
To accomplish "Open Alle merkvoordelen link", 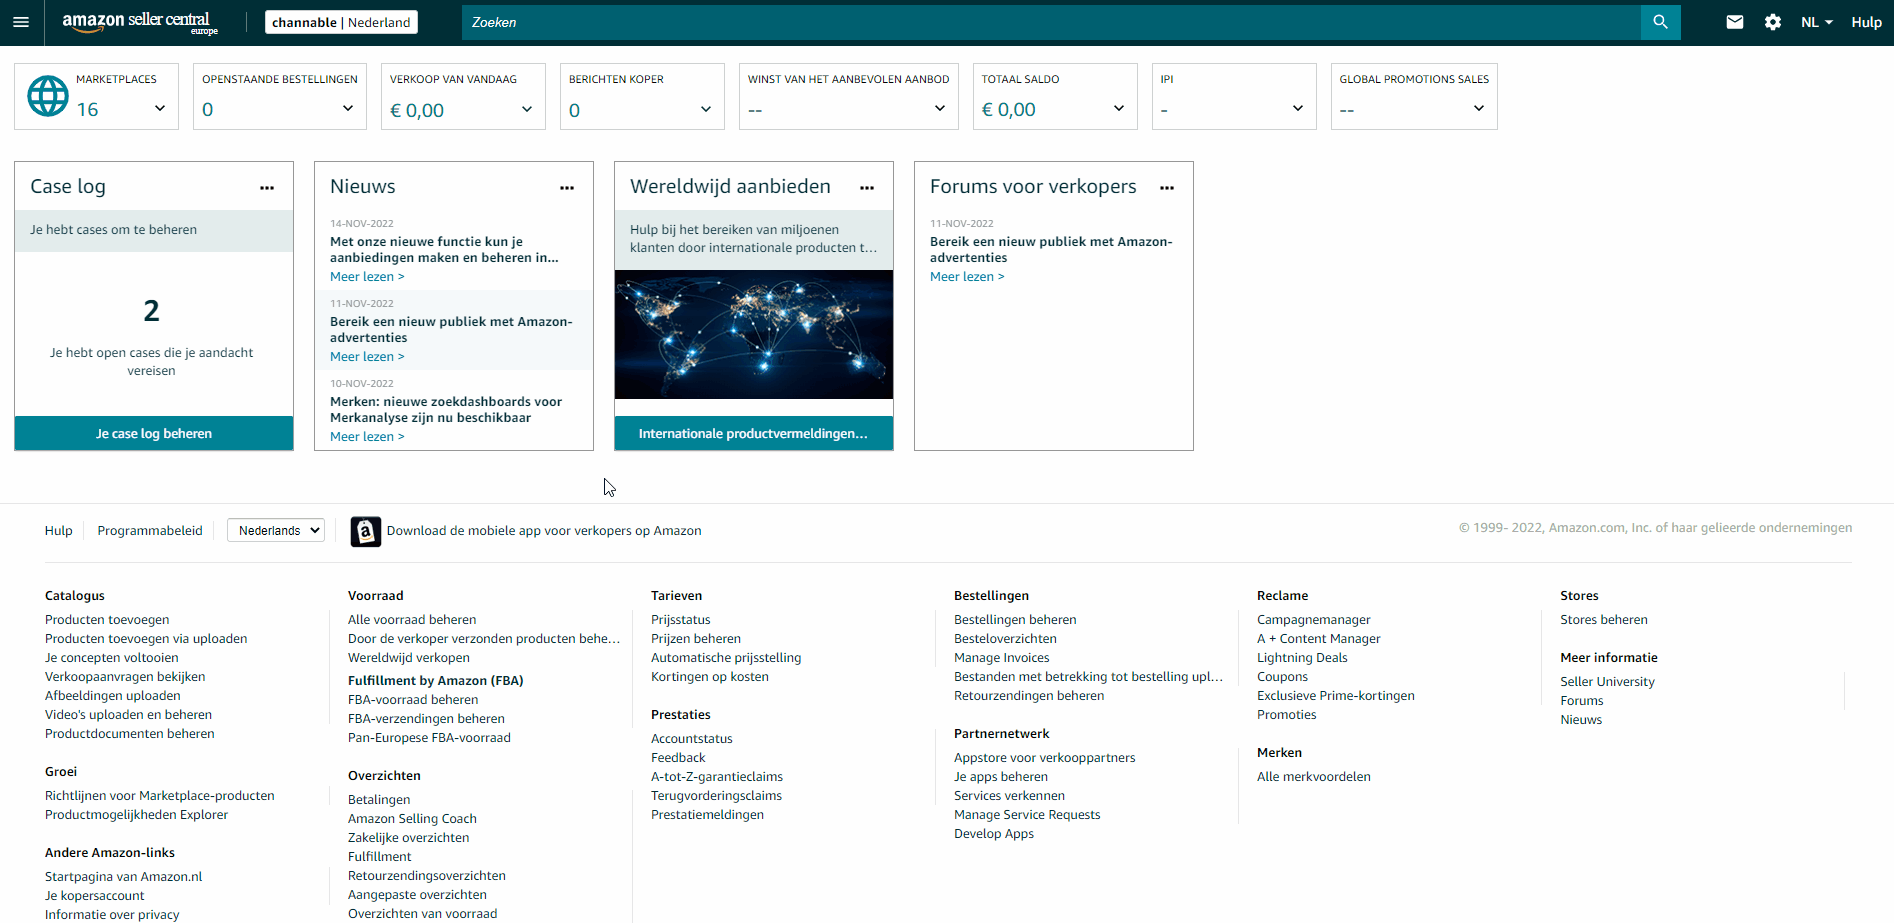I will tap(1314, 777).
